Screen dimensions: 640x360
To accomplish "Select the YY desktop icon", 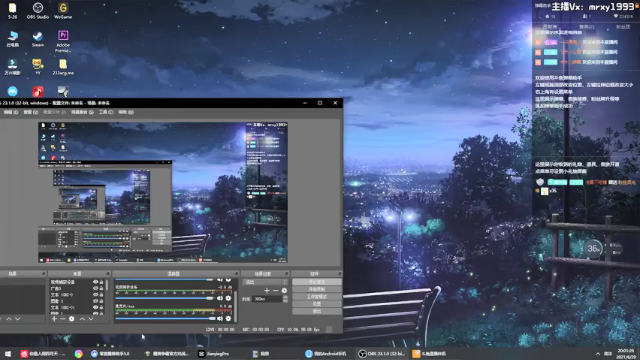I will point(38,67).
